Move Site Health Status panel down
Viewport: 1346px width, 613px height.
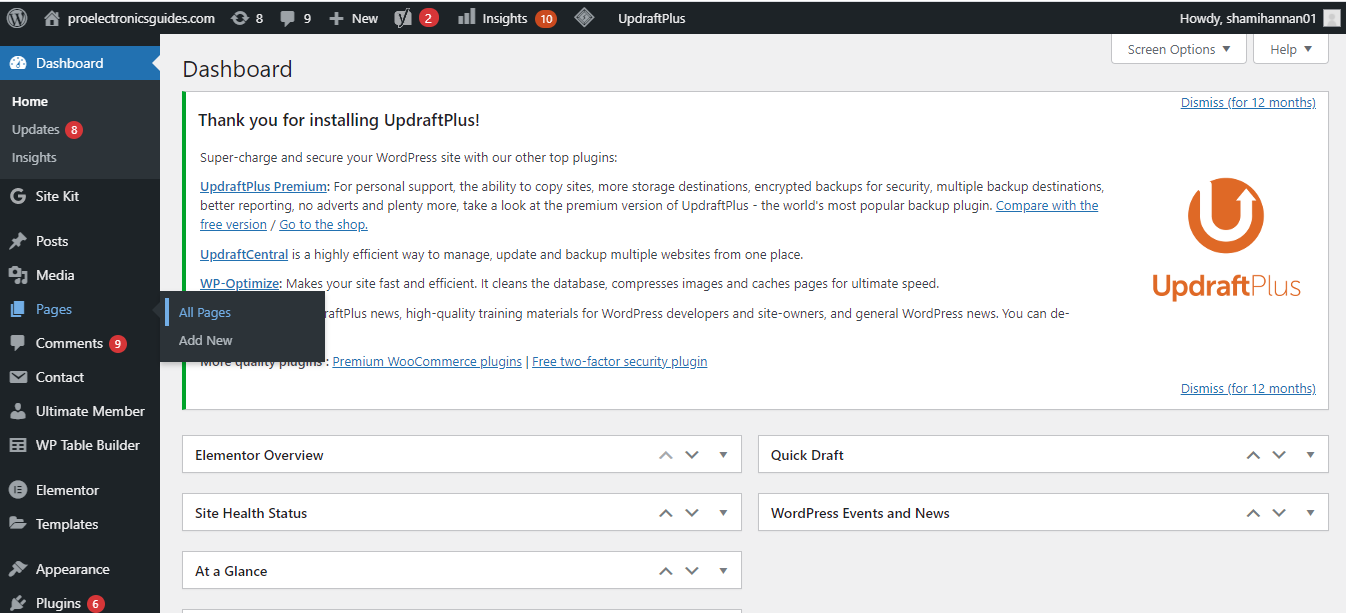692,513
